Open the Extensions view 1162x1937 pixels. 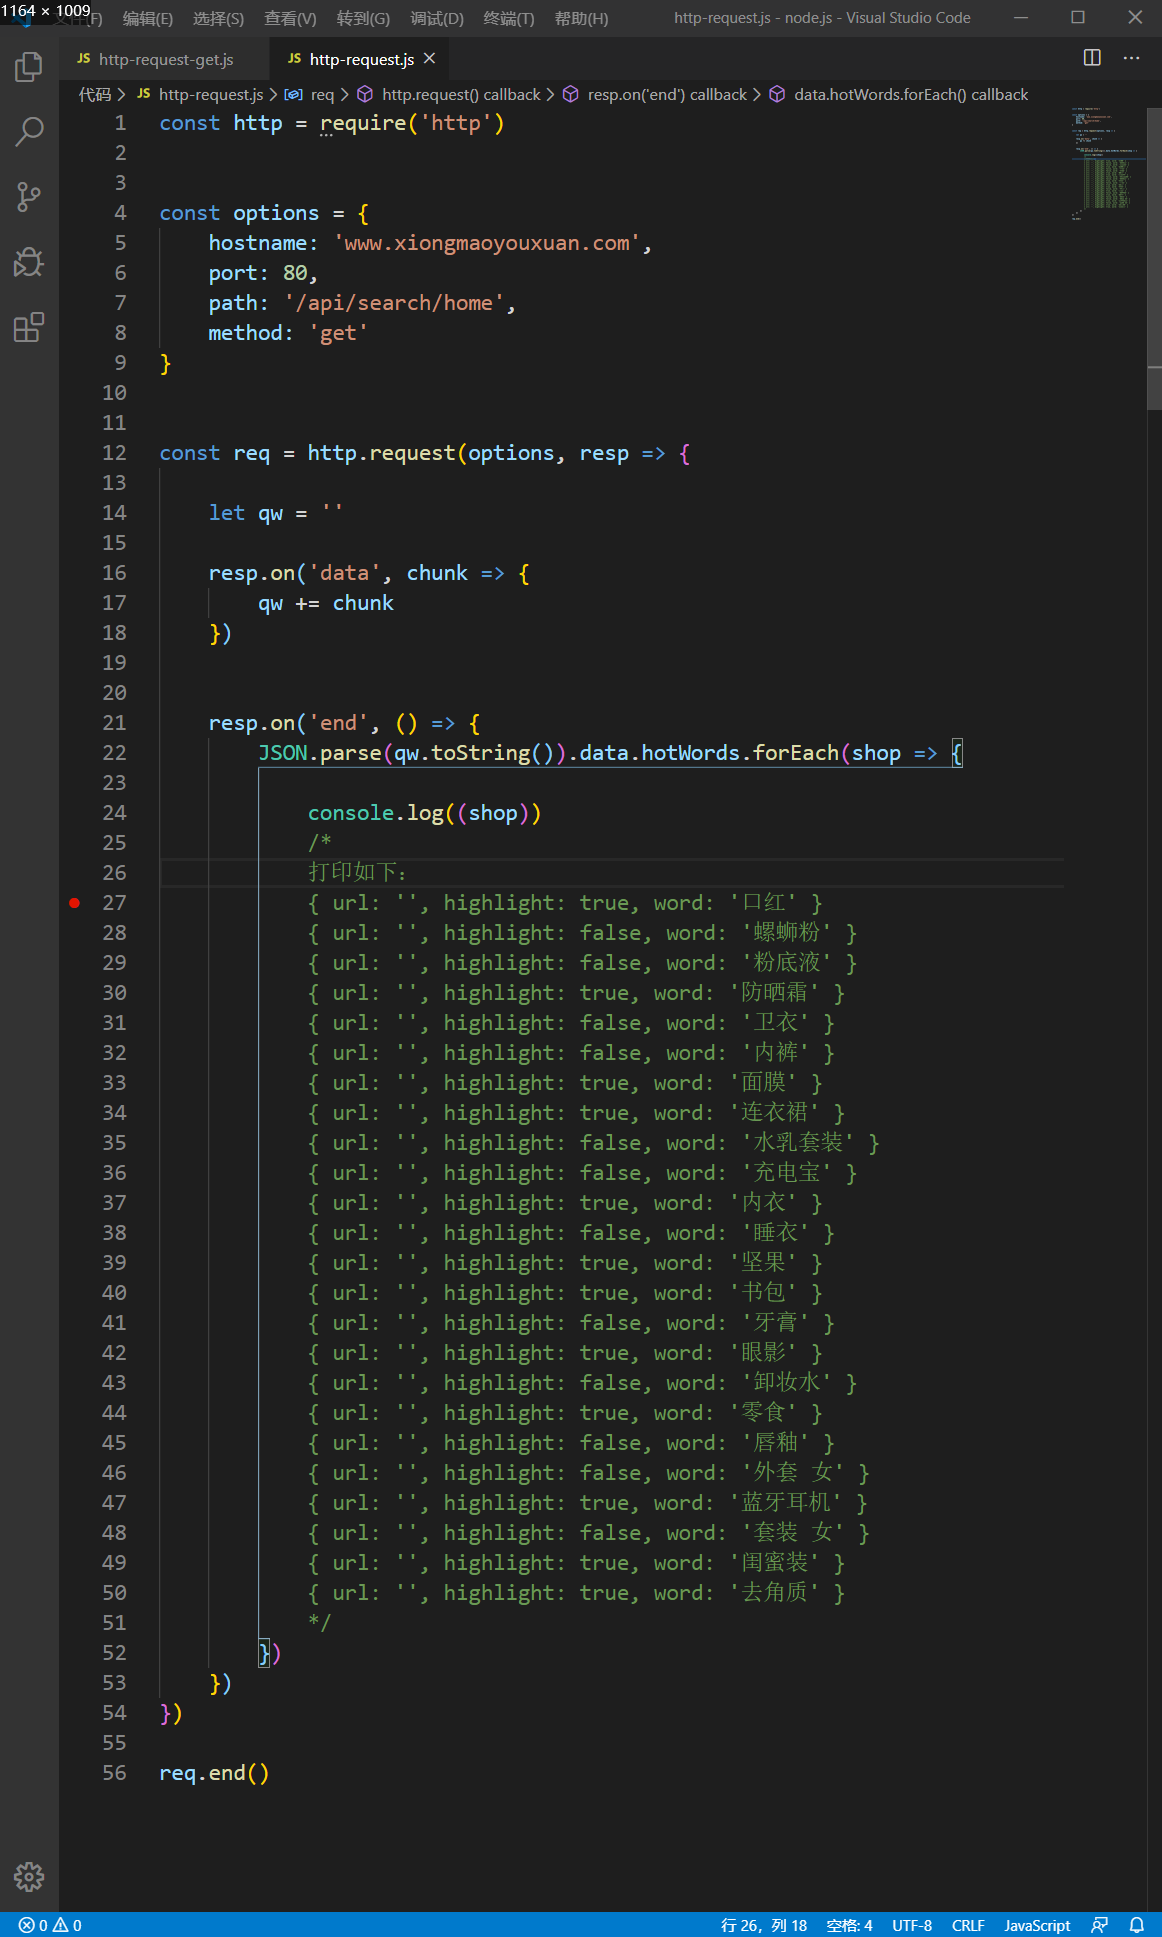pos(29,328)
